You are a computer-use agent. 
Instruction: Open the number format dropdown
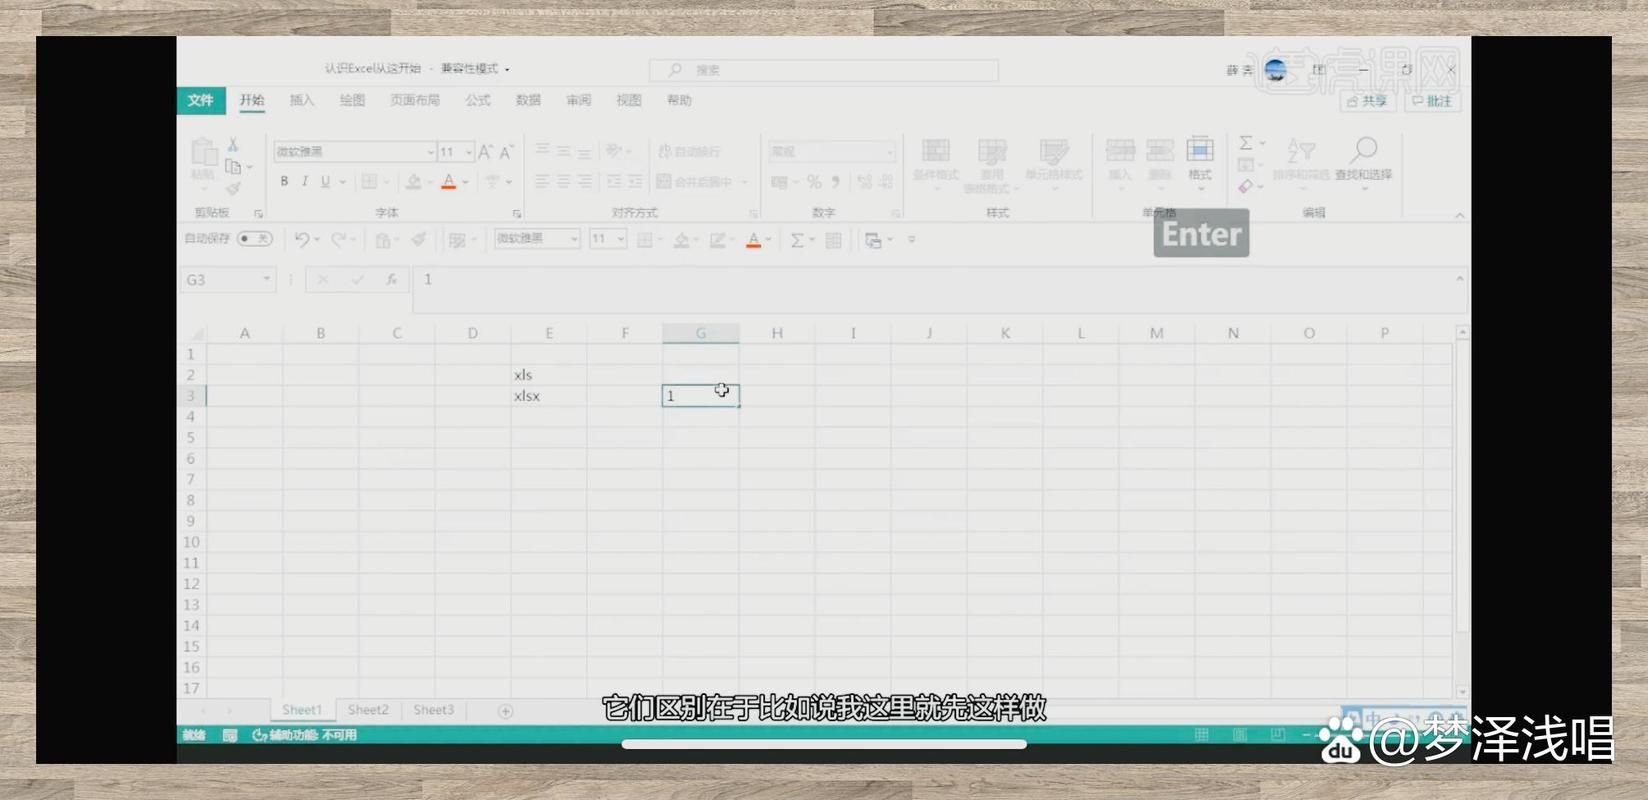(890, 152)
